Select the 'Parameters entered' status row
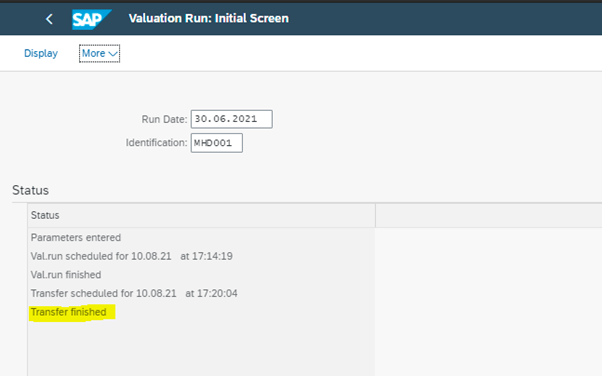Screen dimensions: 602x376 coord(201,238)
